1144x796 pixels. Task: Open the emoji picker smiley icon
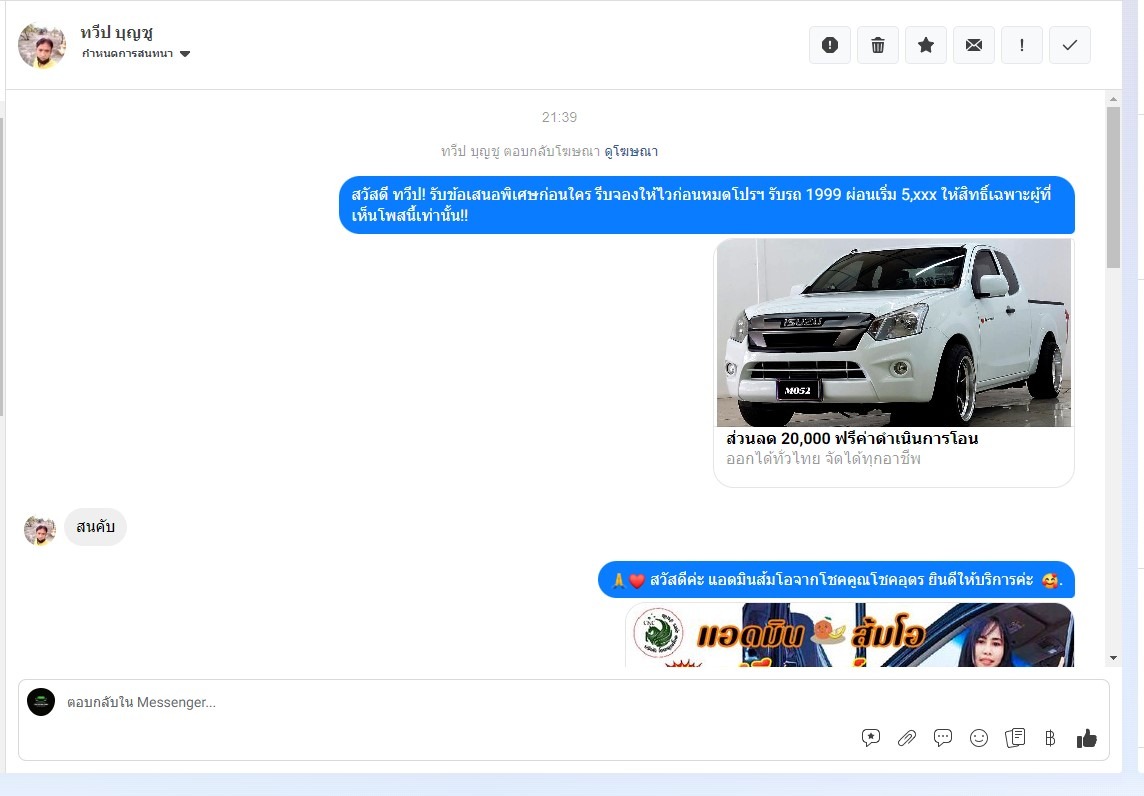click(x=978, y=738)
